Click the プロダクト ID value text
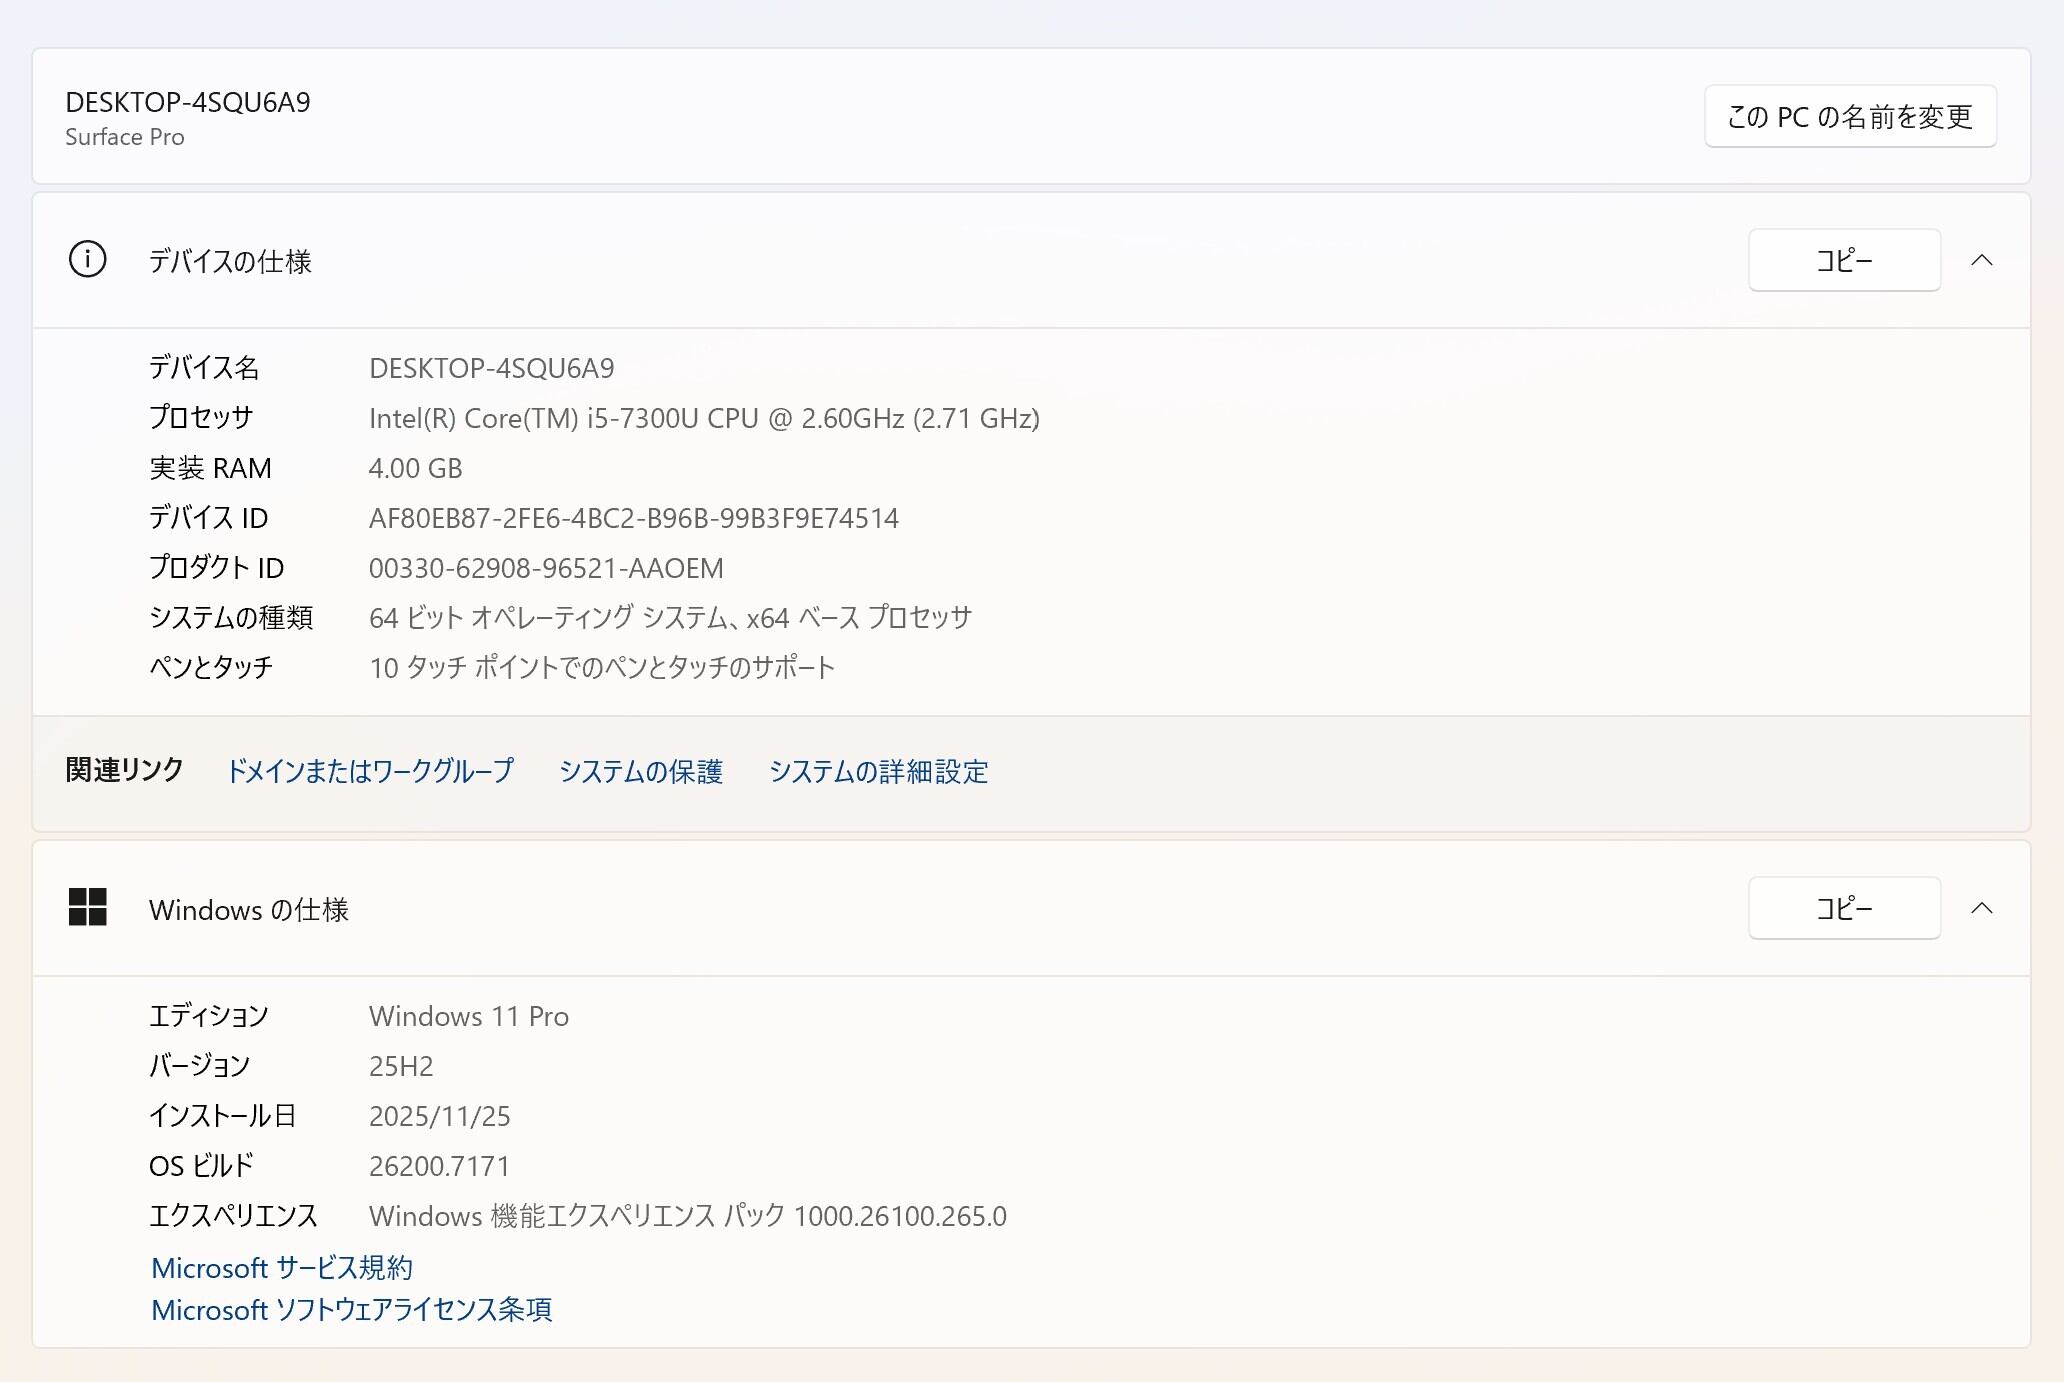 point(546,568)
